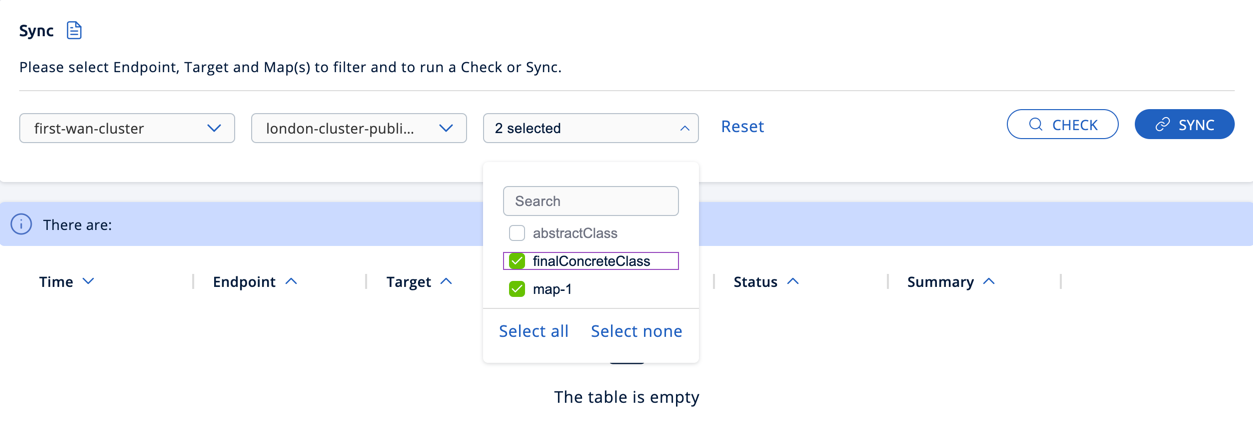
Task: Open the first-wan-cluster endpoint dropdown
Action: 127,128
